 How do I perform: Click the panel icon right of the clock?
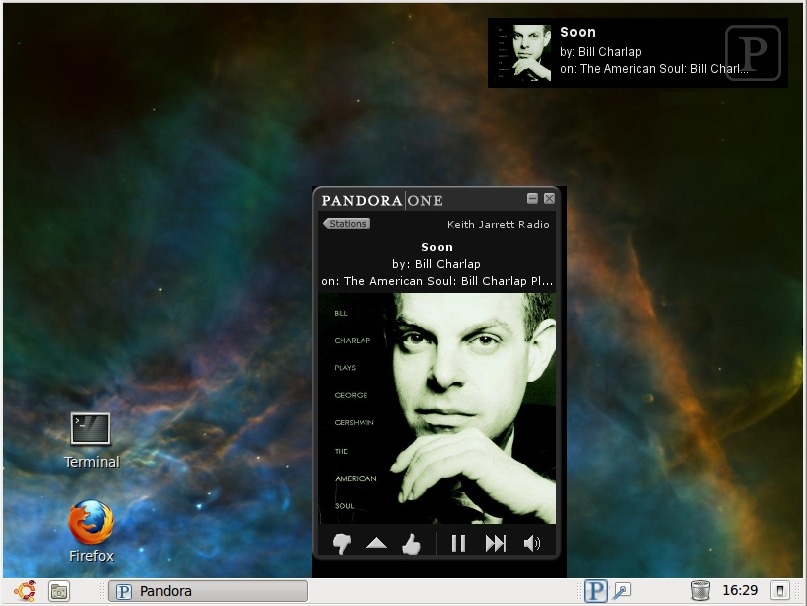coord(779,591)
